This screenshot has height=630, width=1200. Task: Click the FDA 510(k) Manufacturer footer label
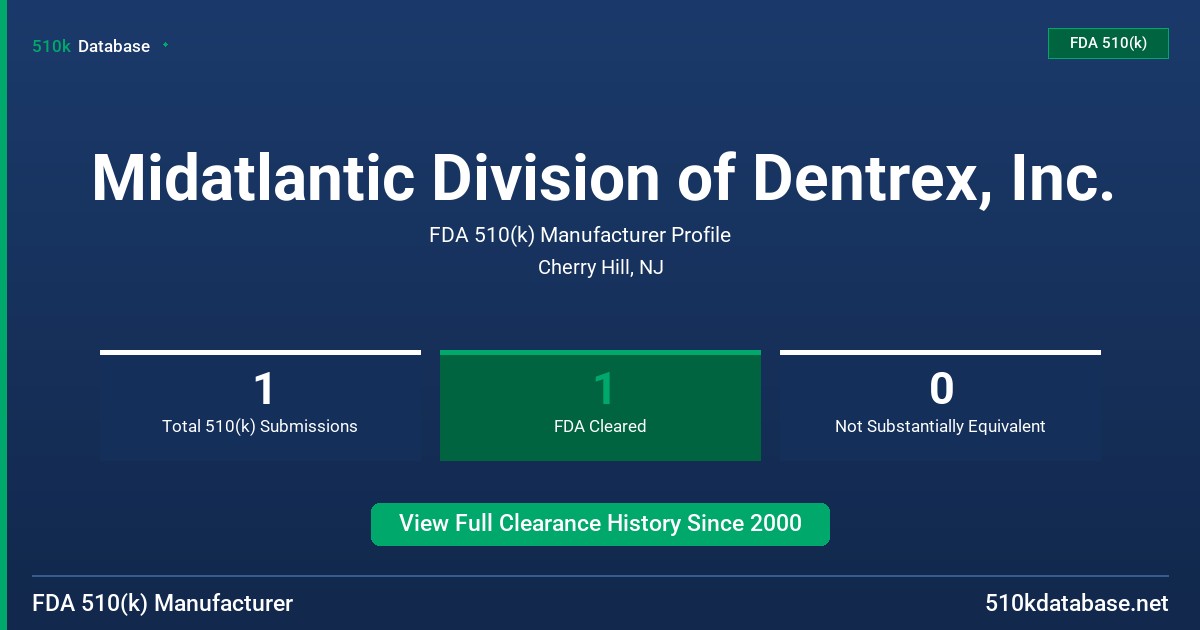pyautogui.click(x=163, y=604)
